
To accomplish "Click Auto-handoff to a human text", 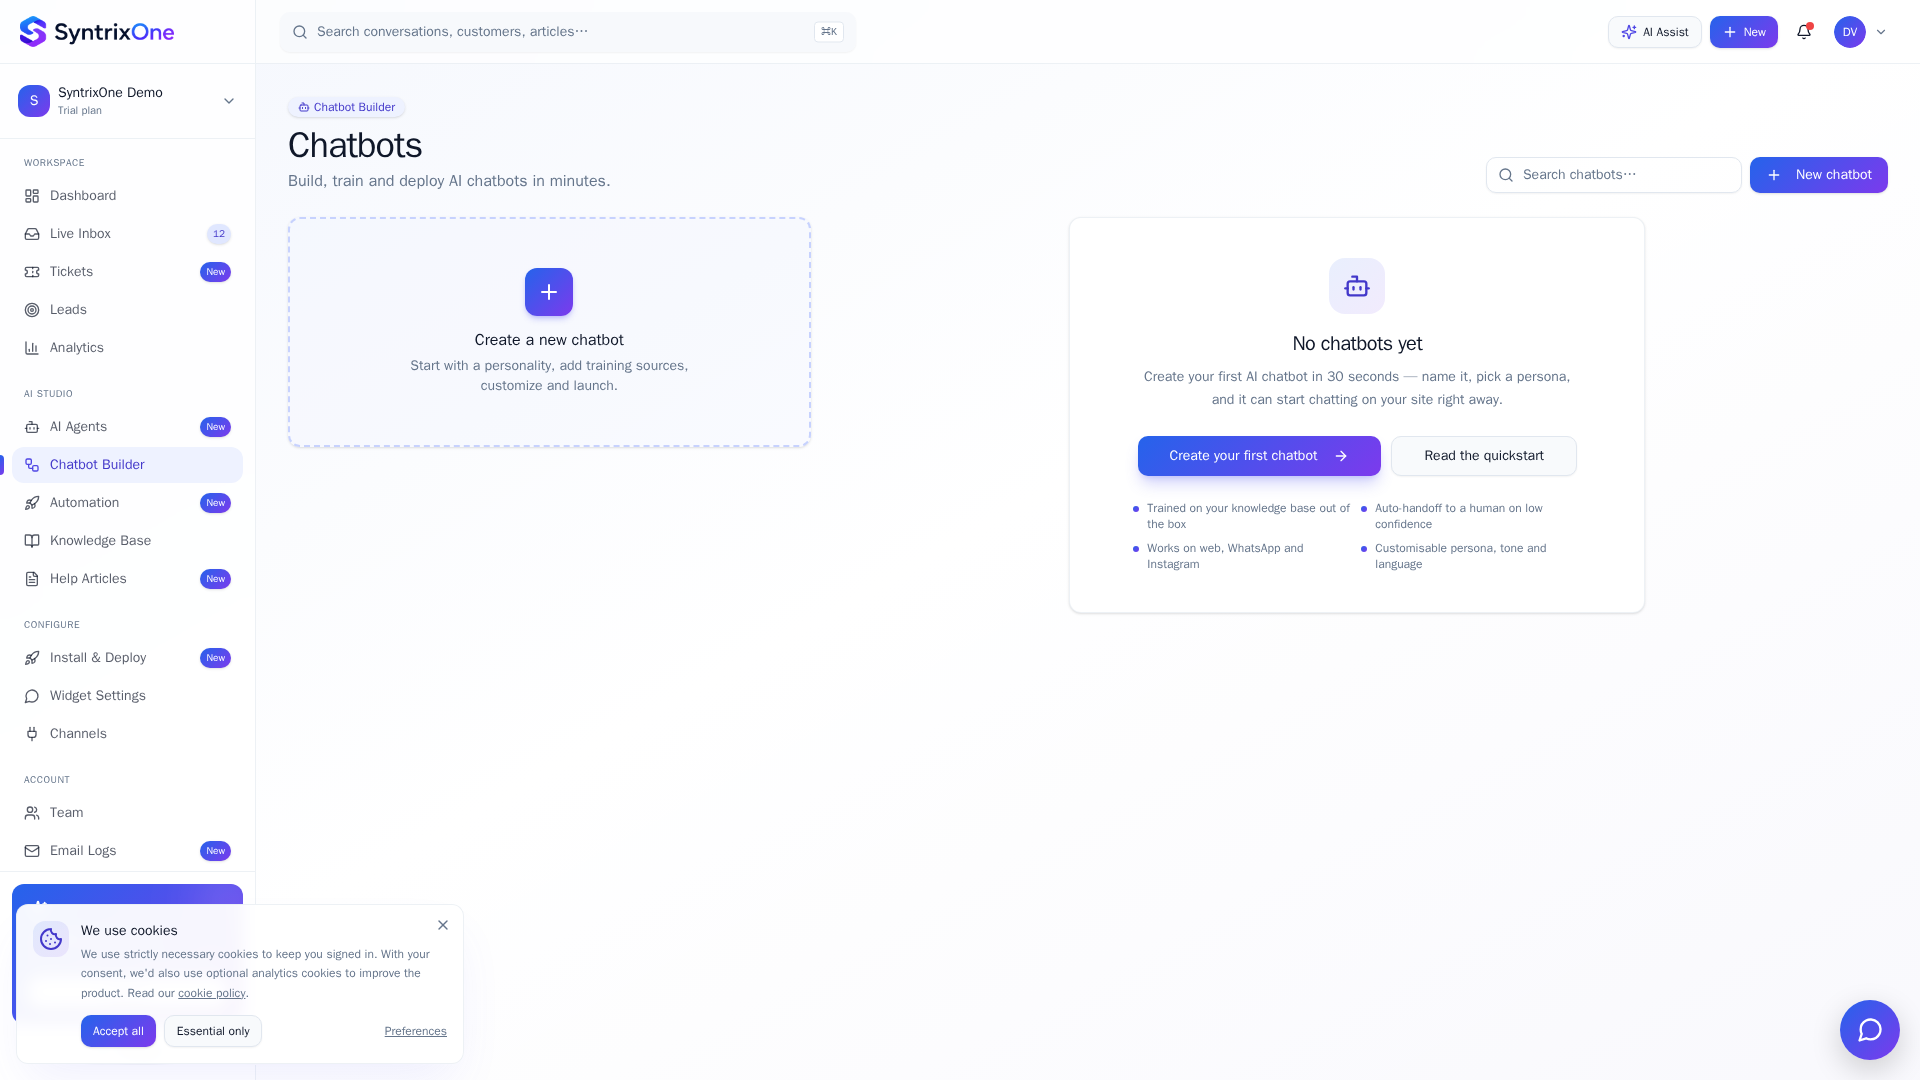I will pyautogui.click(x=1458, y=516).
